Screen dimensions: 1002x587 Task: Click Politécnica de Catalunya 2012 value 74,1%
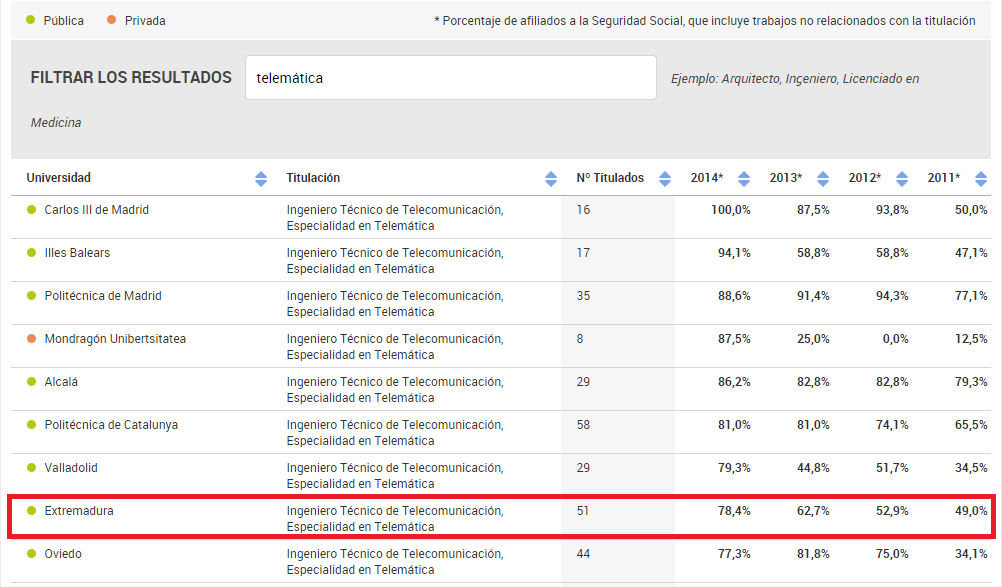(892, 425)
